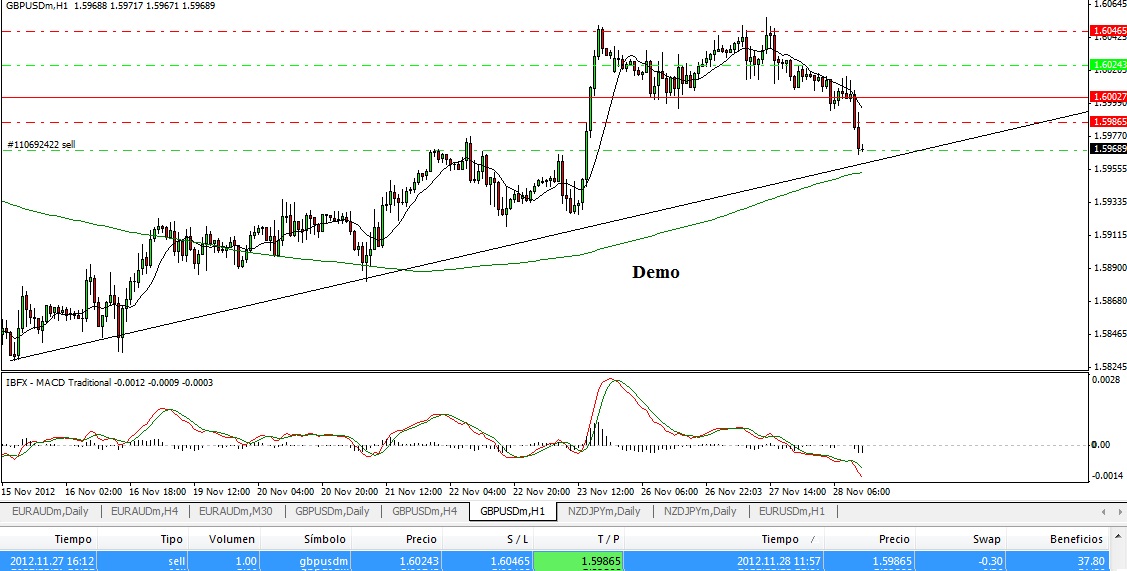This screenshot has width=1127, height=571.
Task: Click the right chart-tab scroll arrow
Action: click(x=1120, y=511)
